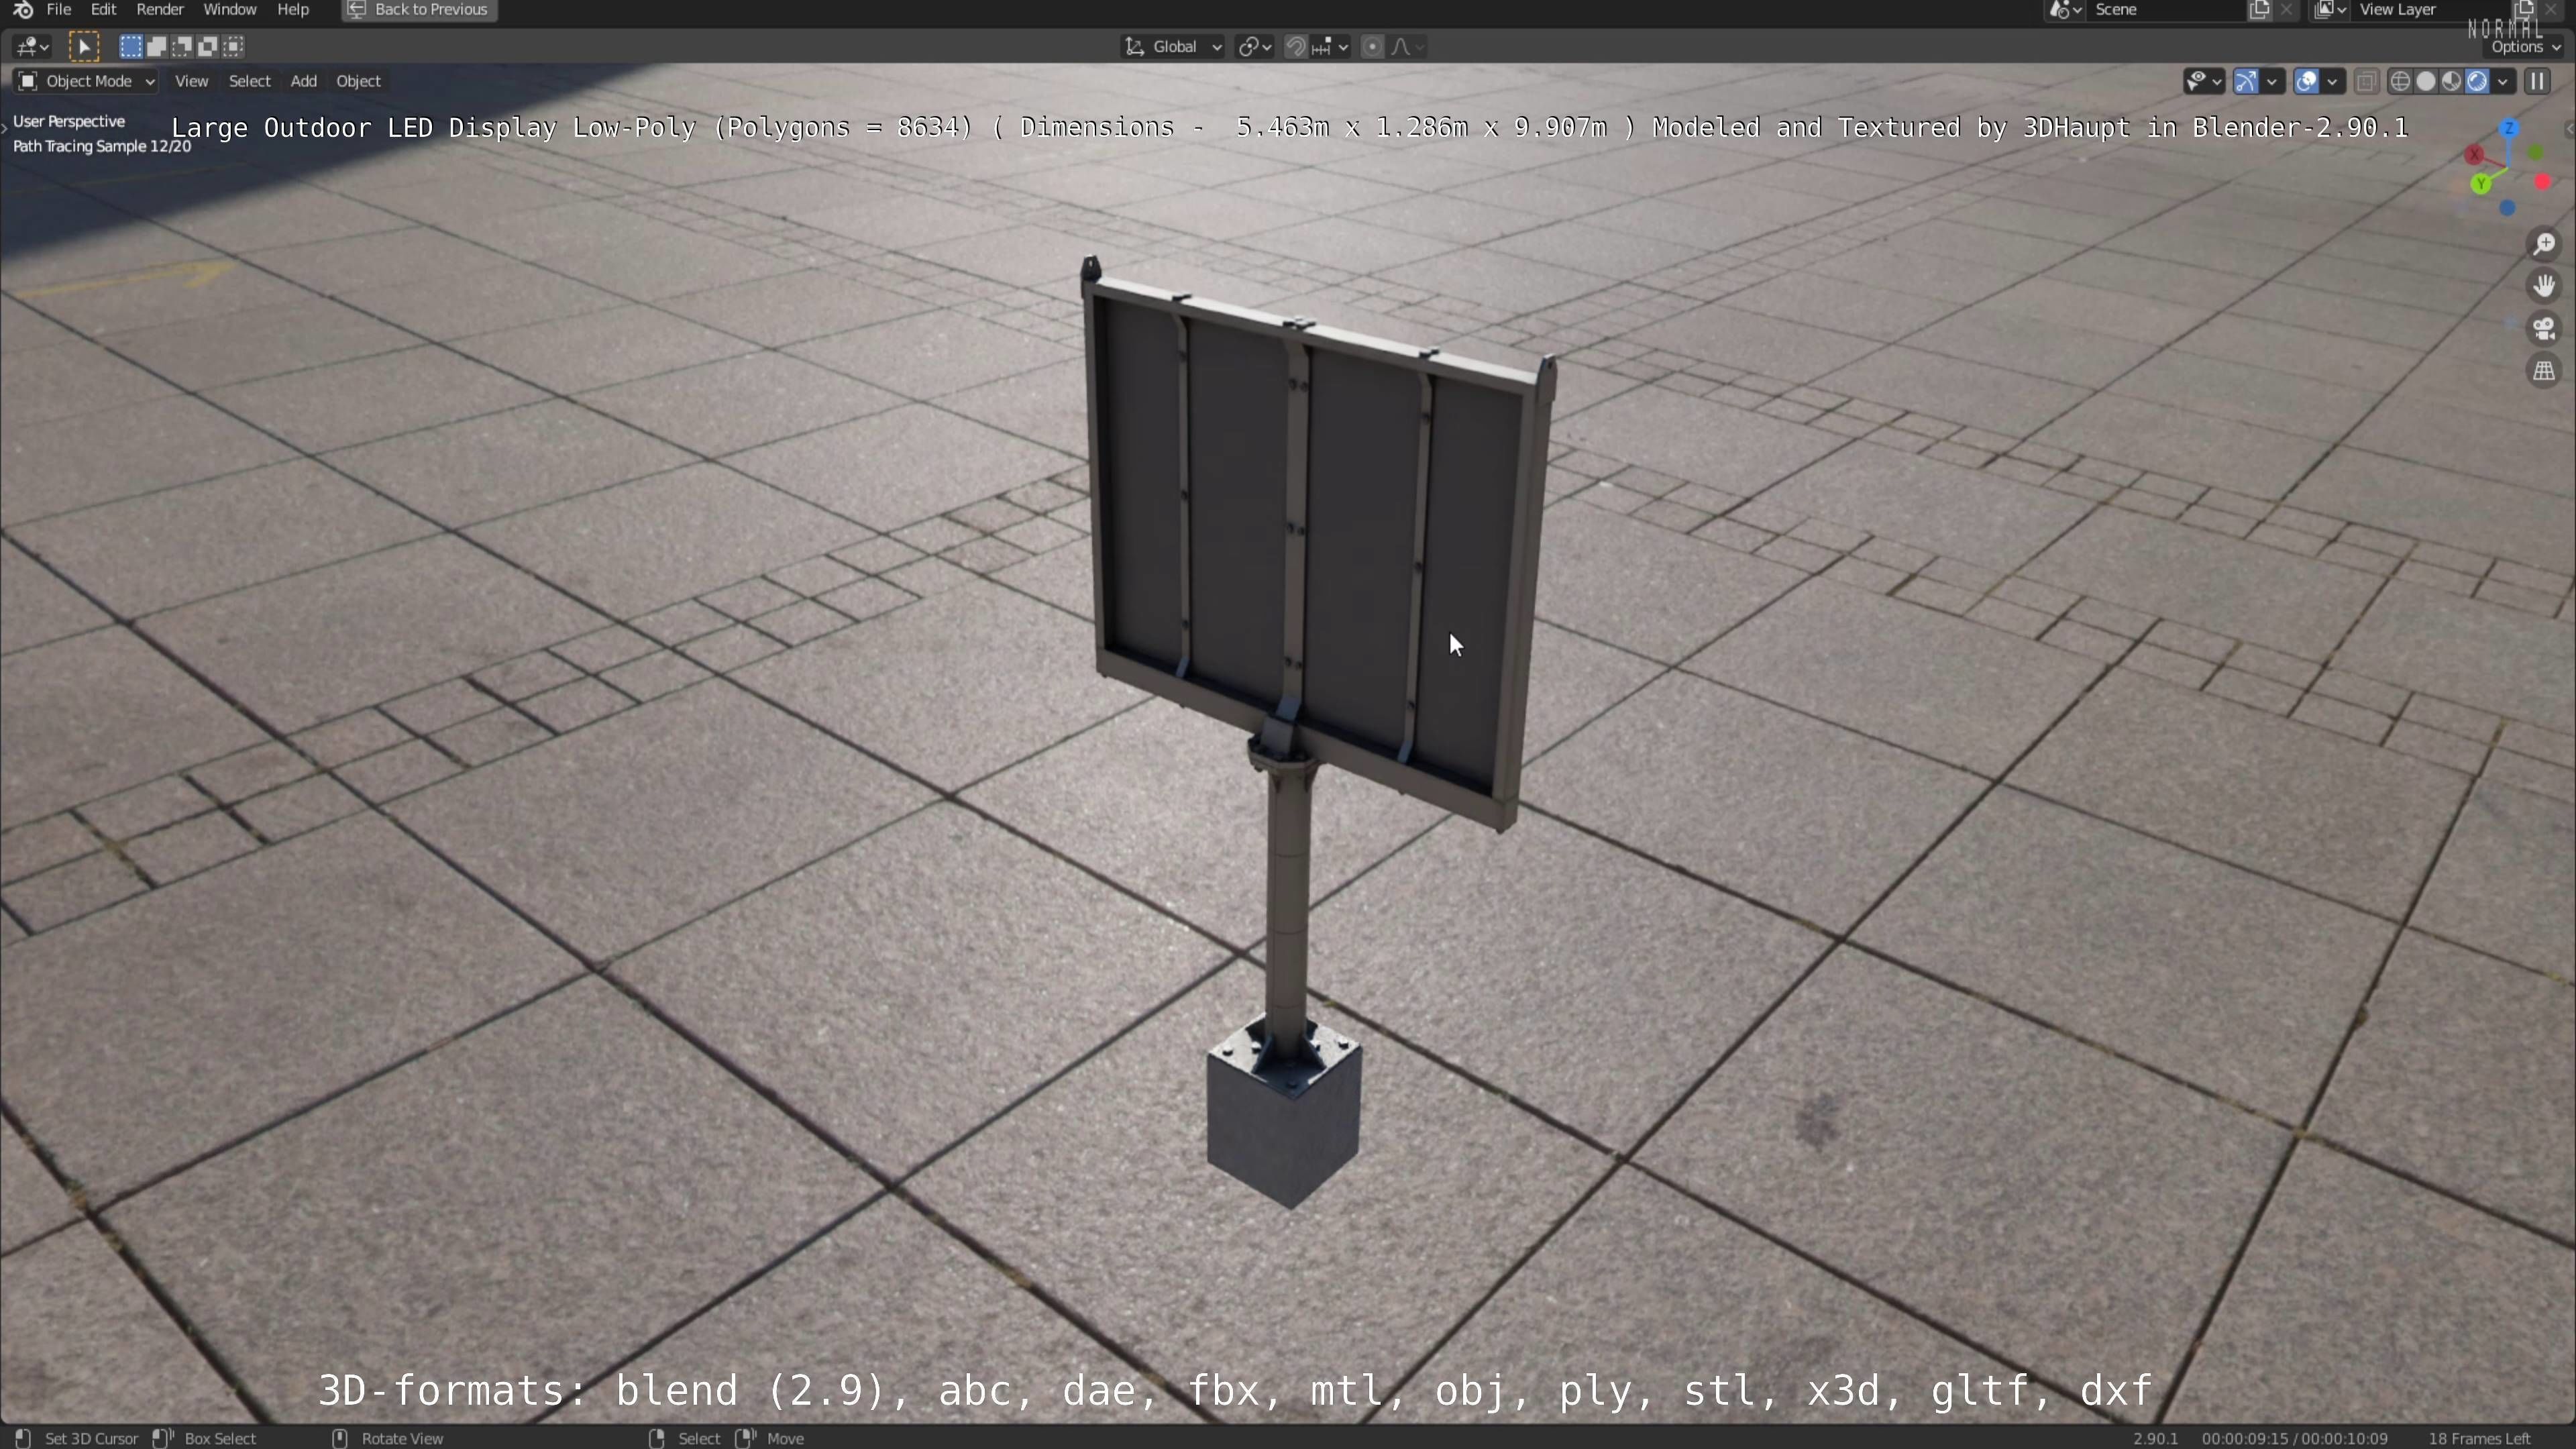Choose Intersect existing selection mode
Viewport: 2576px width, 1449px height.
(234, 46)
